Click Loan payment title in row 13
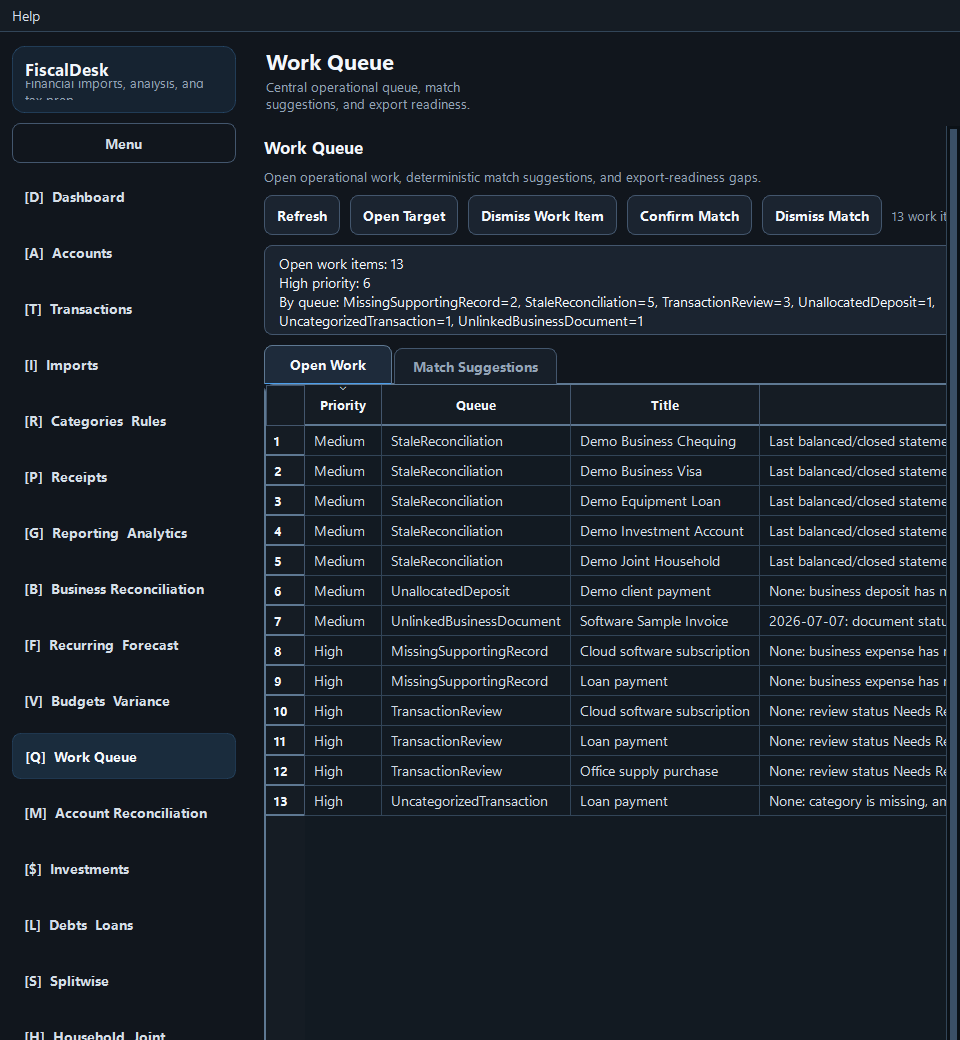This screenshot has width=960, height=1040. 665,801
